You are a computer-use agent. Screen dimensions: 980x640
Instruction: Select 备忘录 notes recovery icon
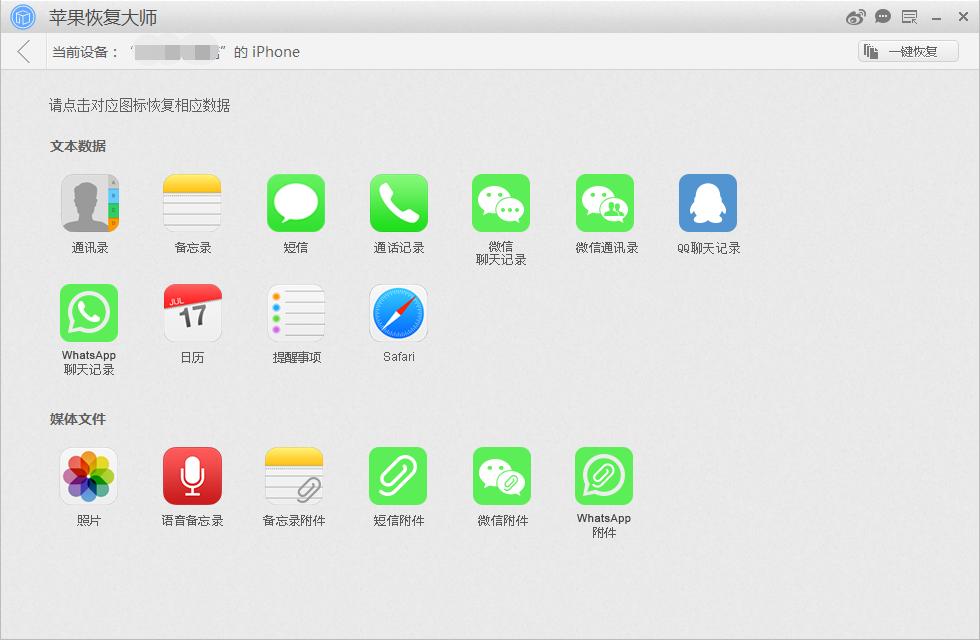(192, 203)
